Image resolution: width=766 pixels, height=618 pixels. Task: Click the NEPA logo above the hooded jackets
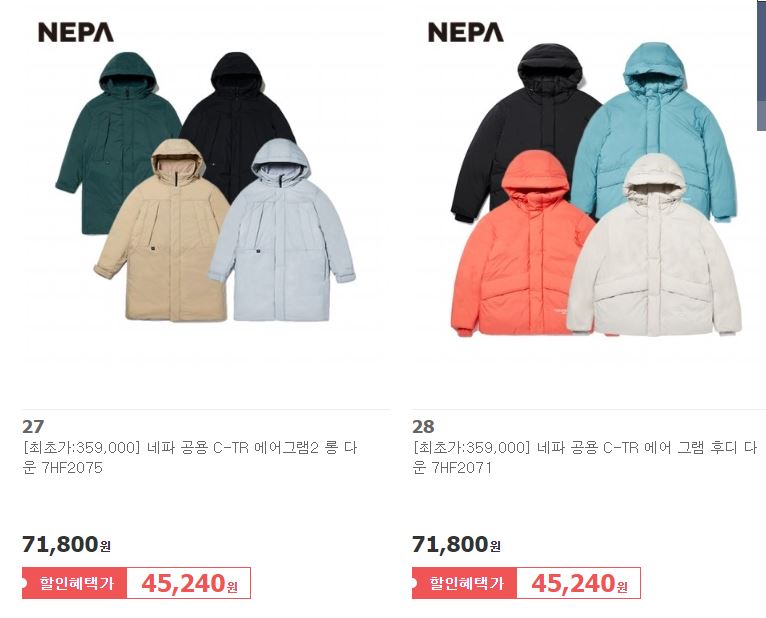[x=466, y=32]
